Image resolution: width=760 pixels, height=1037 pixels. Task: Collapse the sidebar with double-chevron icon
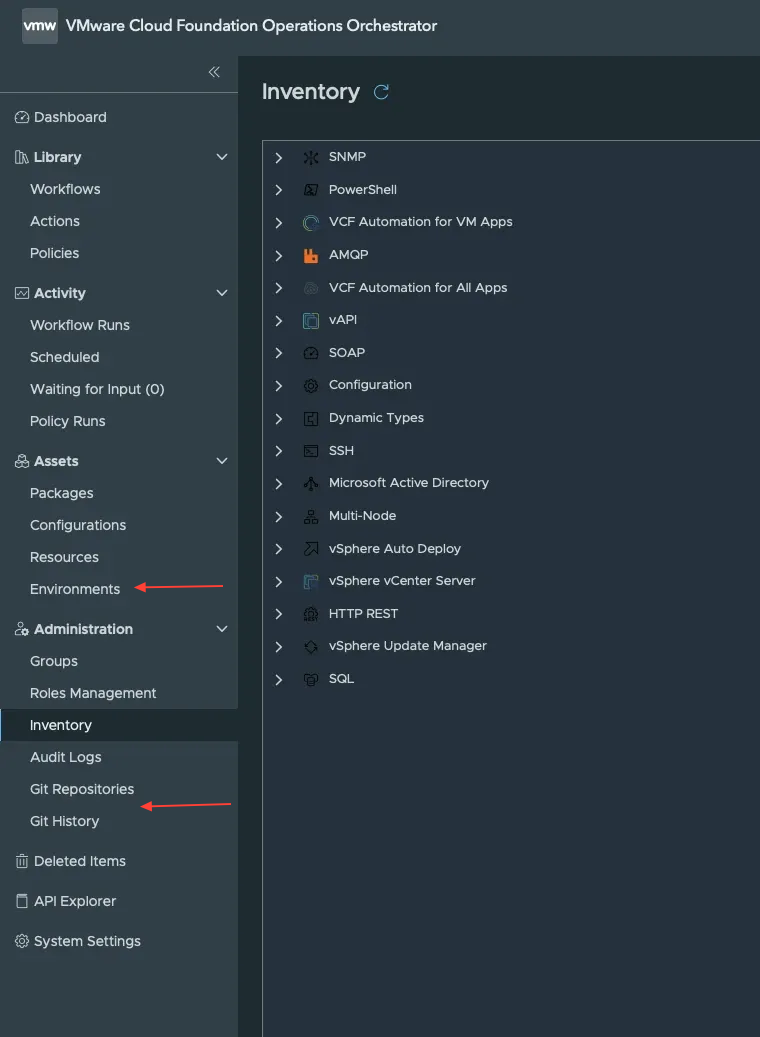[x=214, y=72]
